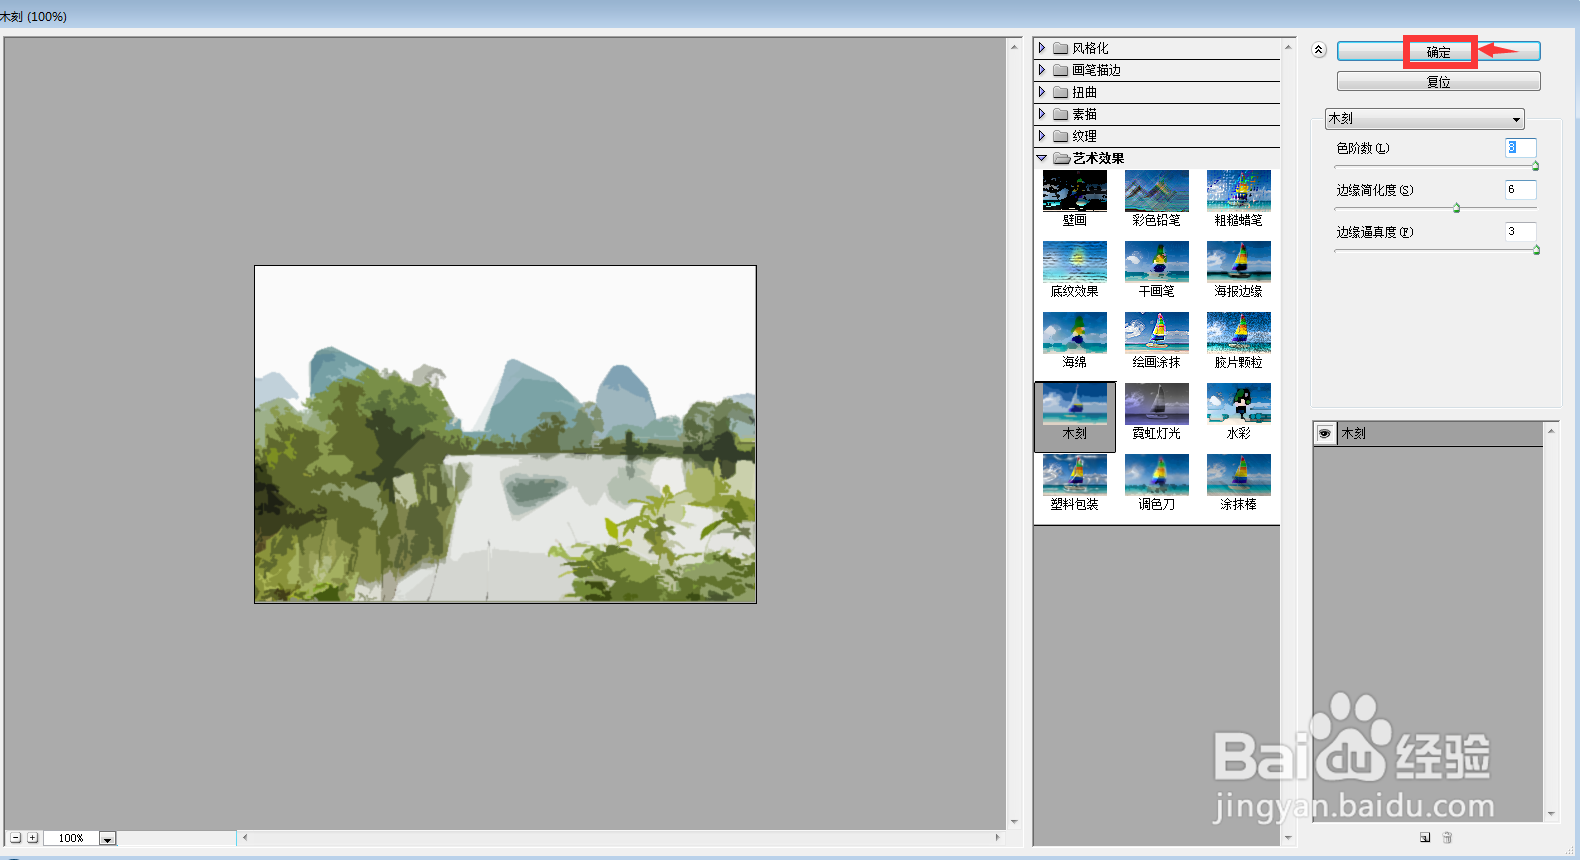Screen dimensions: 1580x860
Task: Click the 100% zoom level field
Action: [x=70, y=838]
